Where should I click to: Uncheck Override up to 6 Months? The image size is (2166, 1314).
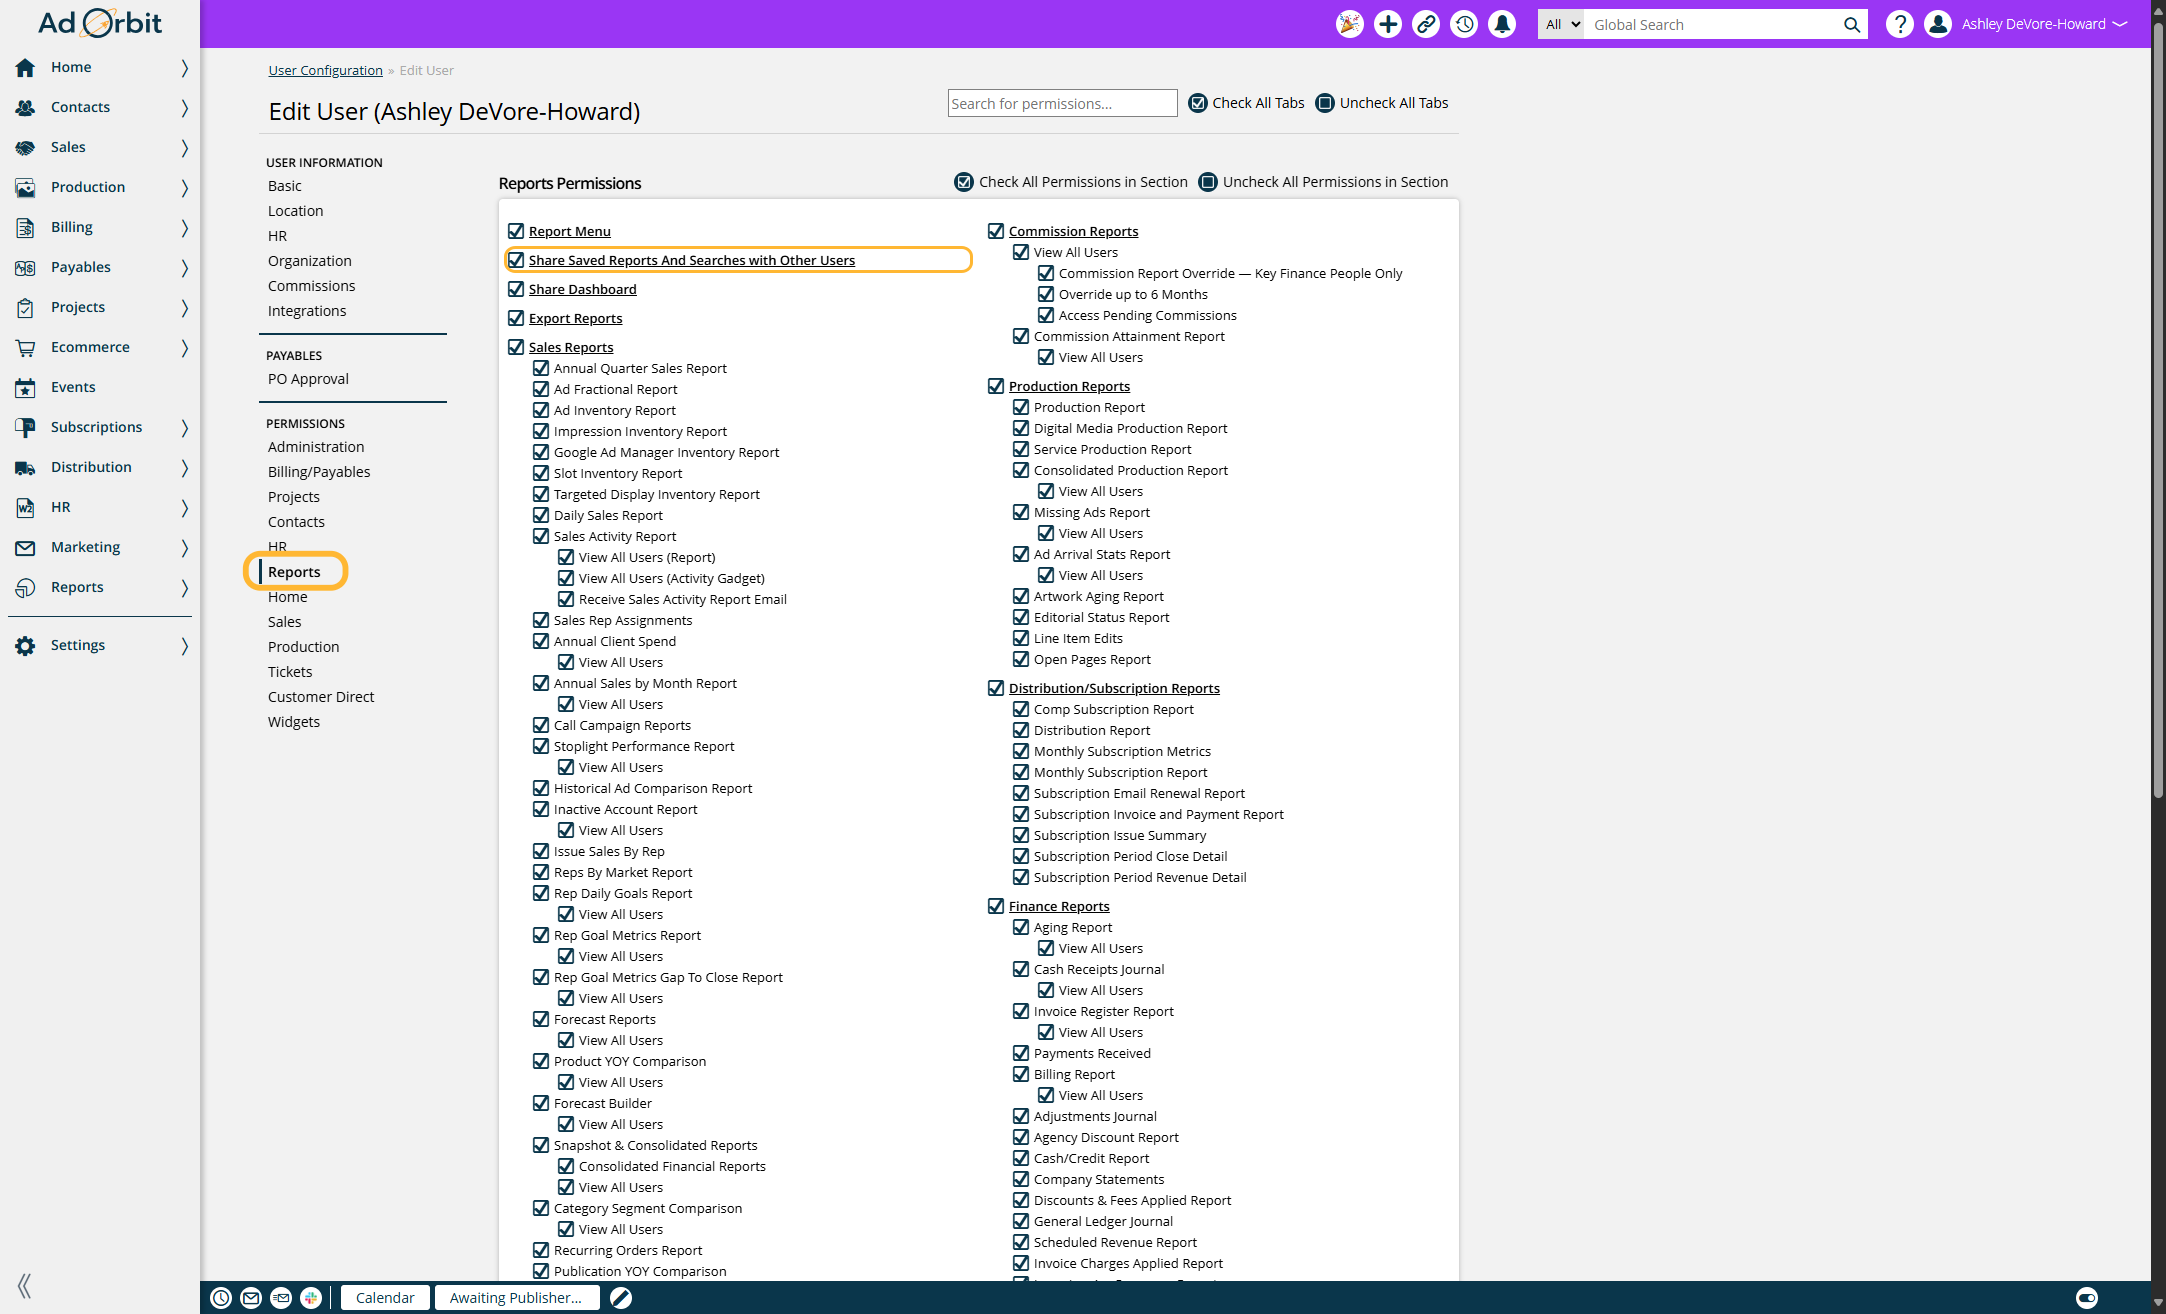[x=1046, y=294]
